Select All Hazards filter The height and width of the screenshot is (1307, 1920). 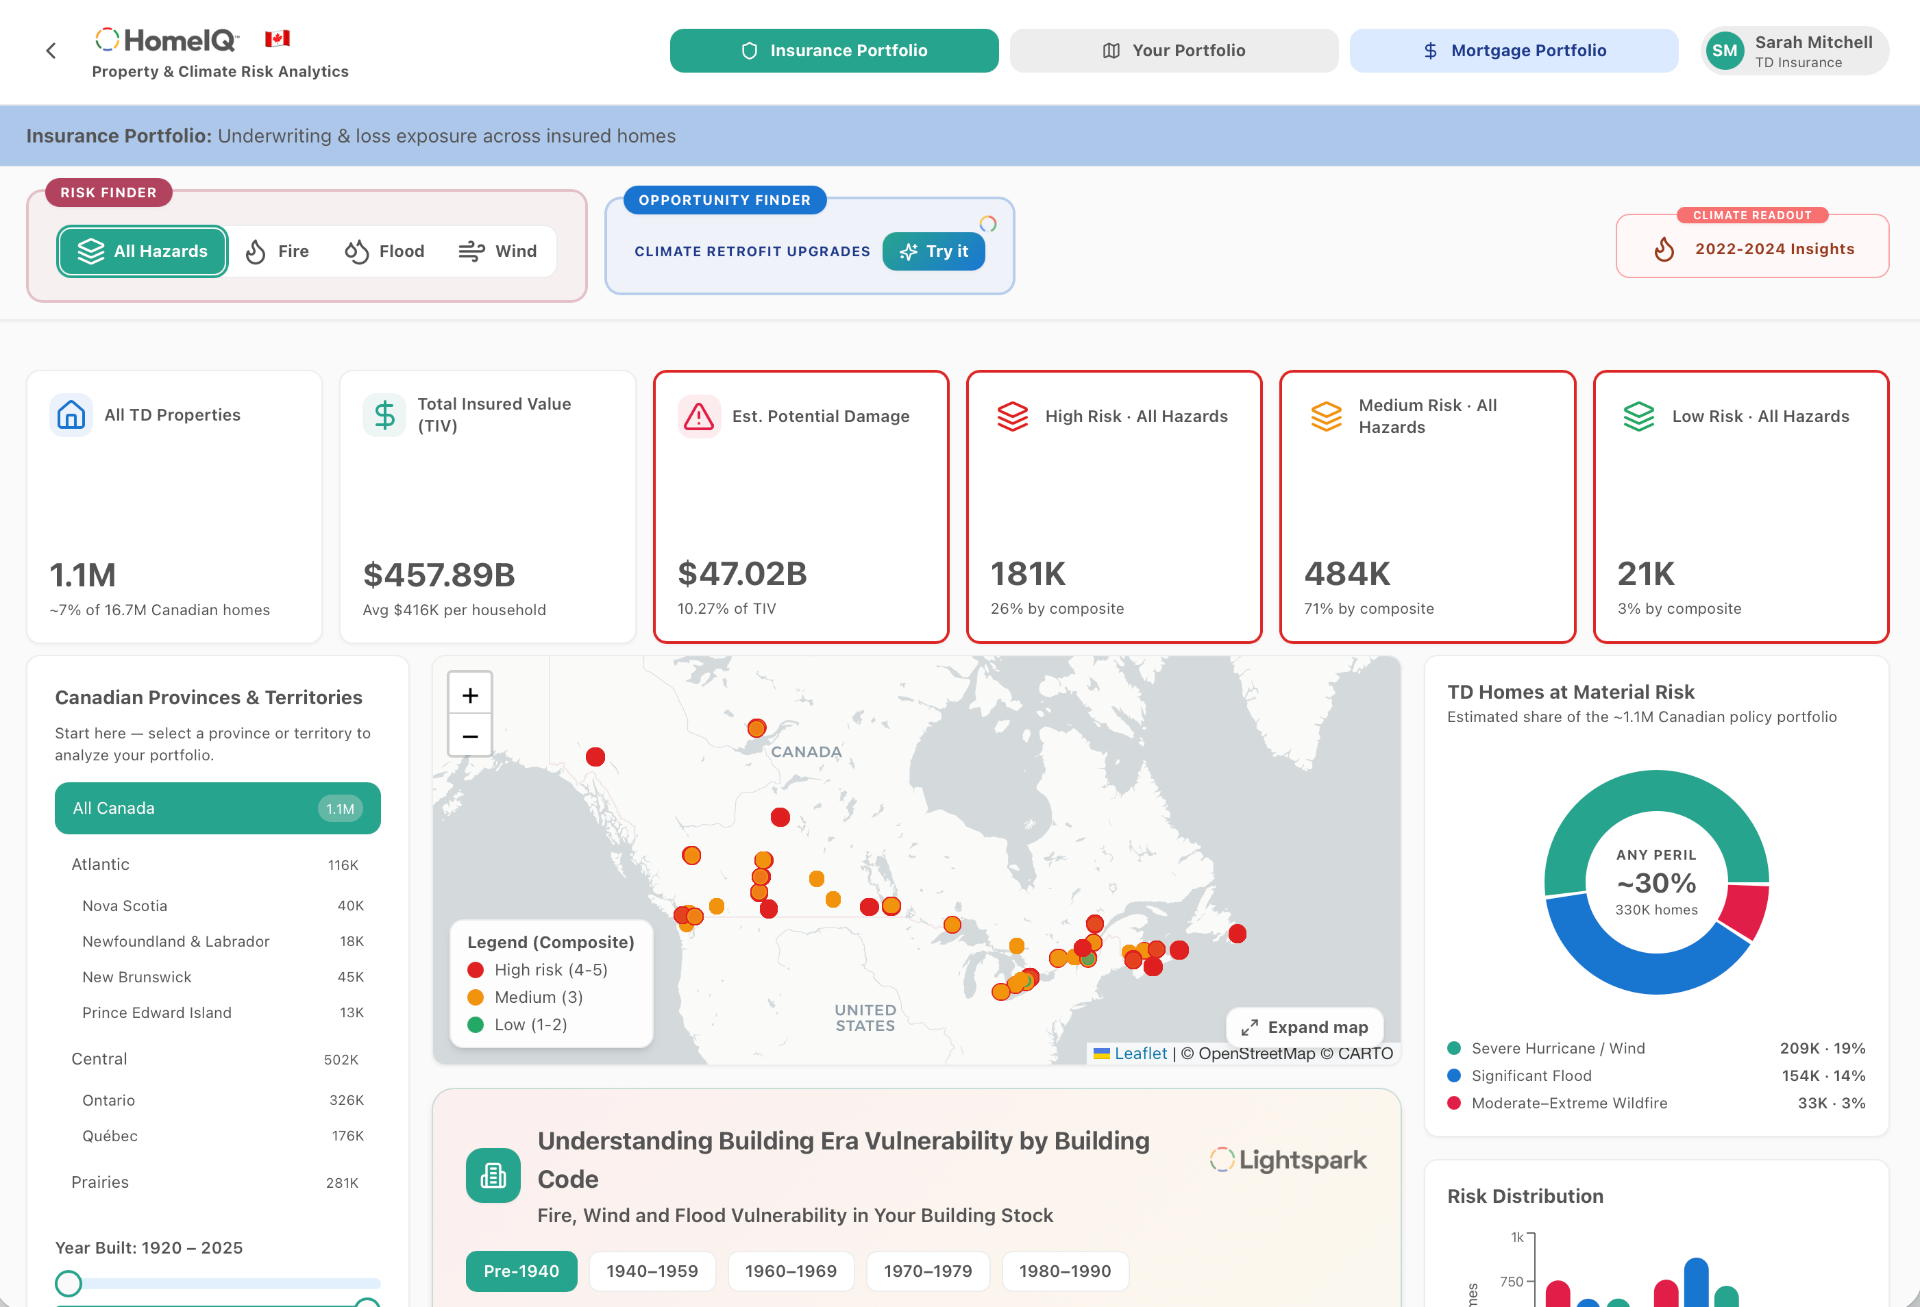pos(142,251)
